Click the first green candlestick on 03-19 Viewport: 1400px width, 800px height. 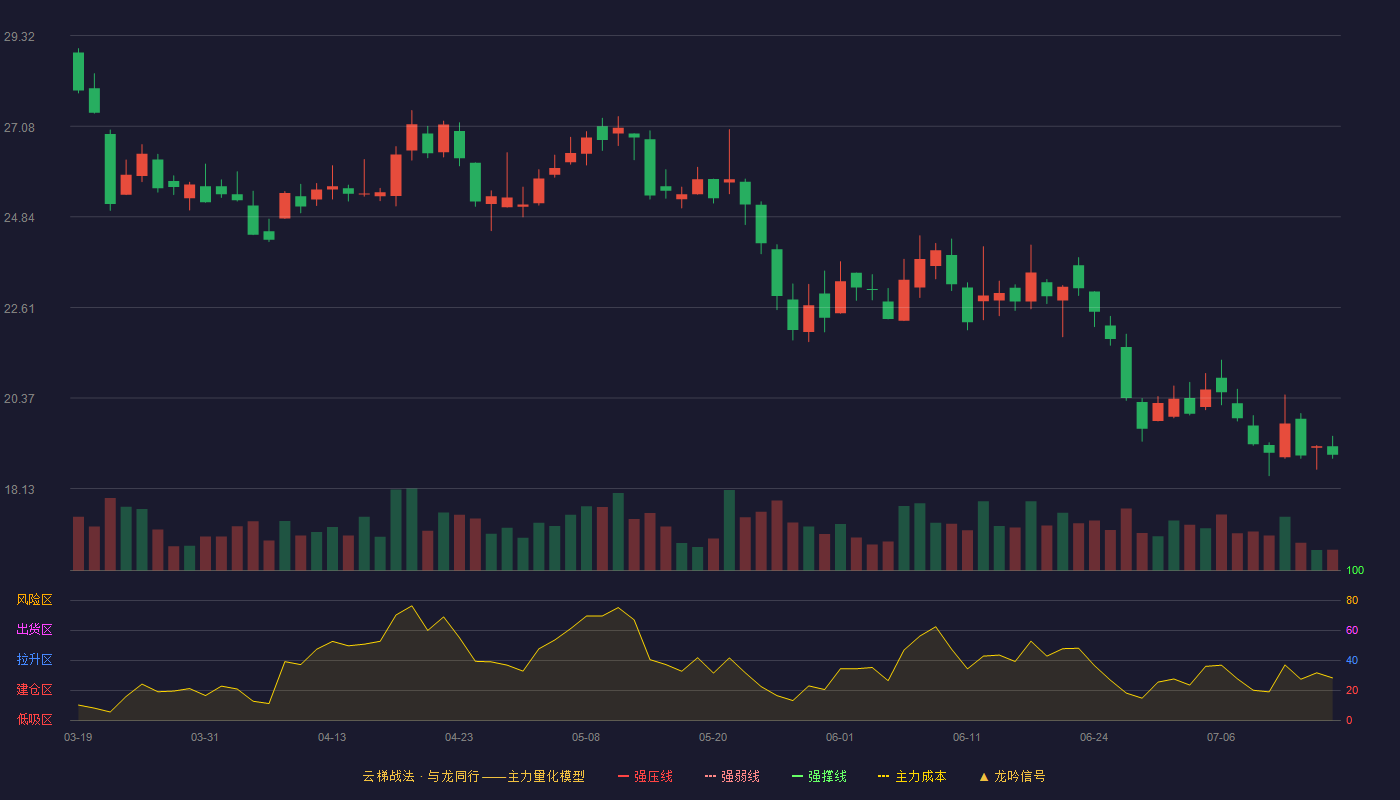pyautogui.click(x=78, y=71)
